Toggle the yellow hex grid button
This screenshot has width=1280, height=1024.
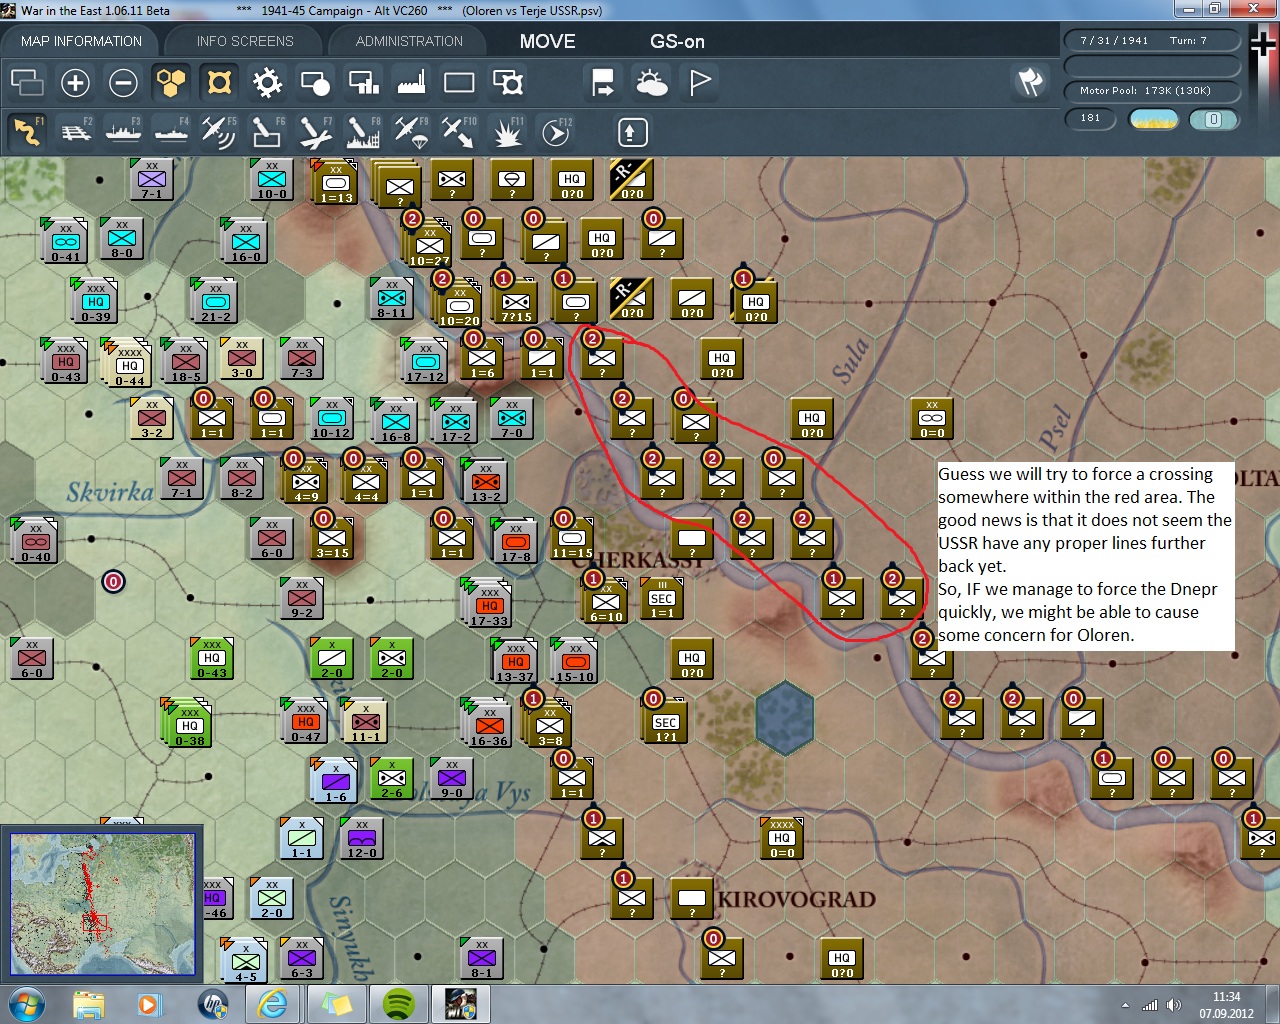171,82
